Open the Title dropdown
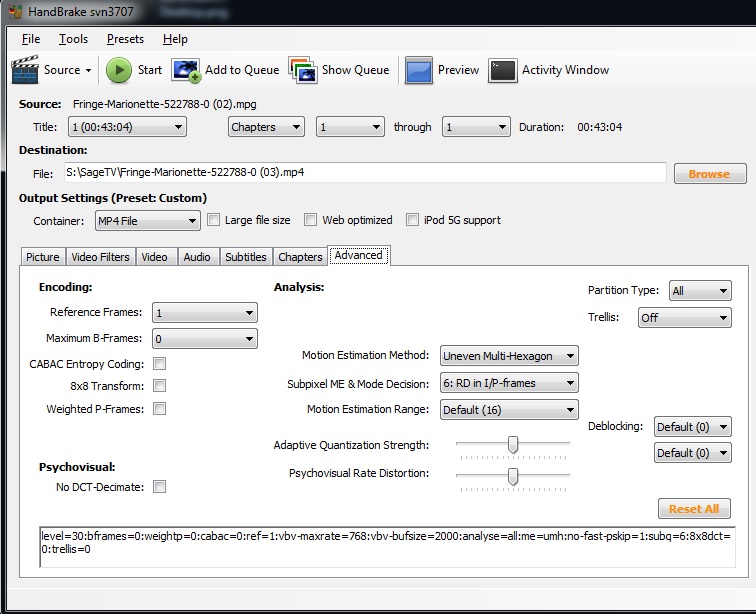Image resolution: width=756 pixels, height=614 pixels. coord(127,127)
